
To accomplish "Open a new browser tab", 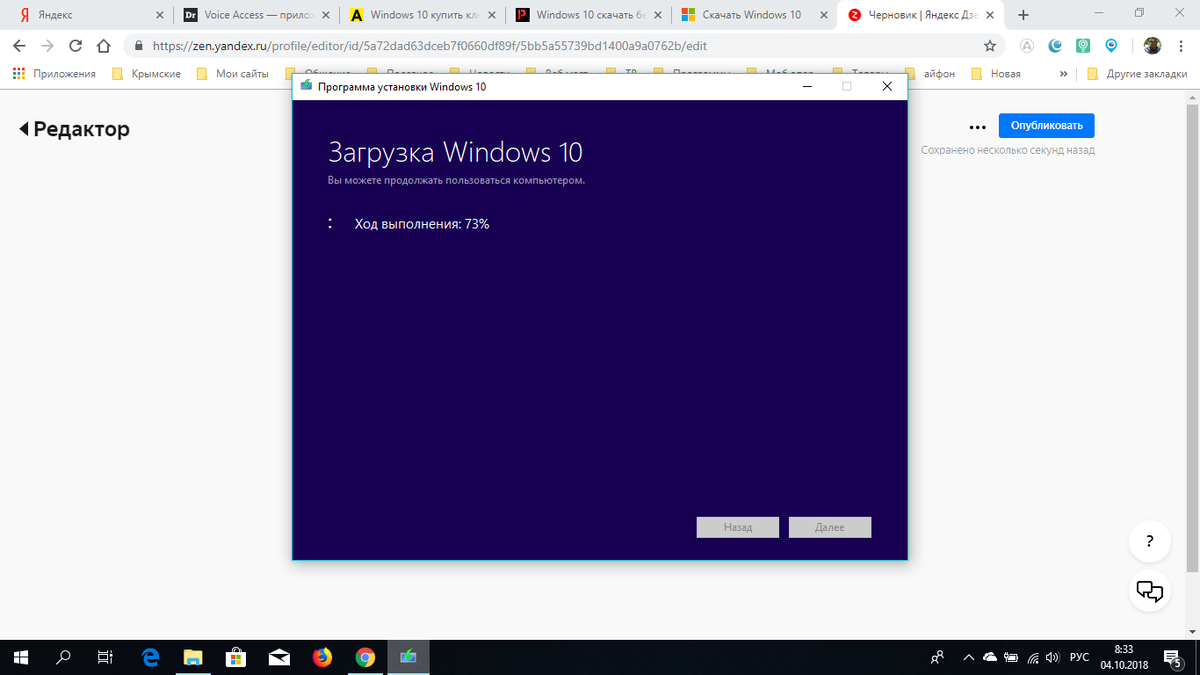I will (1023, 15).
